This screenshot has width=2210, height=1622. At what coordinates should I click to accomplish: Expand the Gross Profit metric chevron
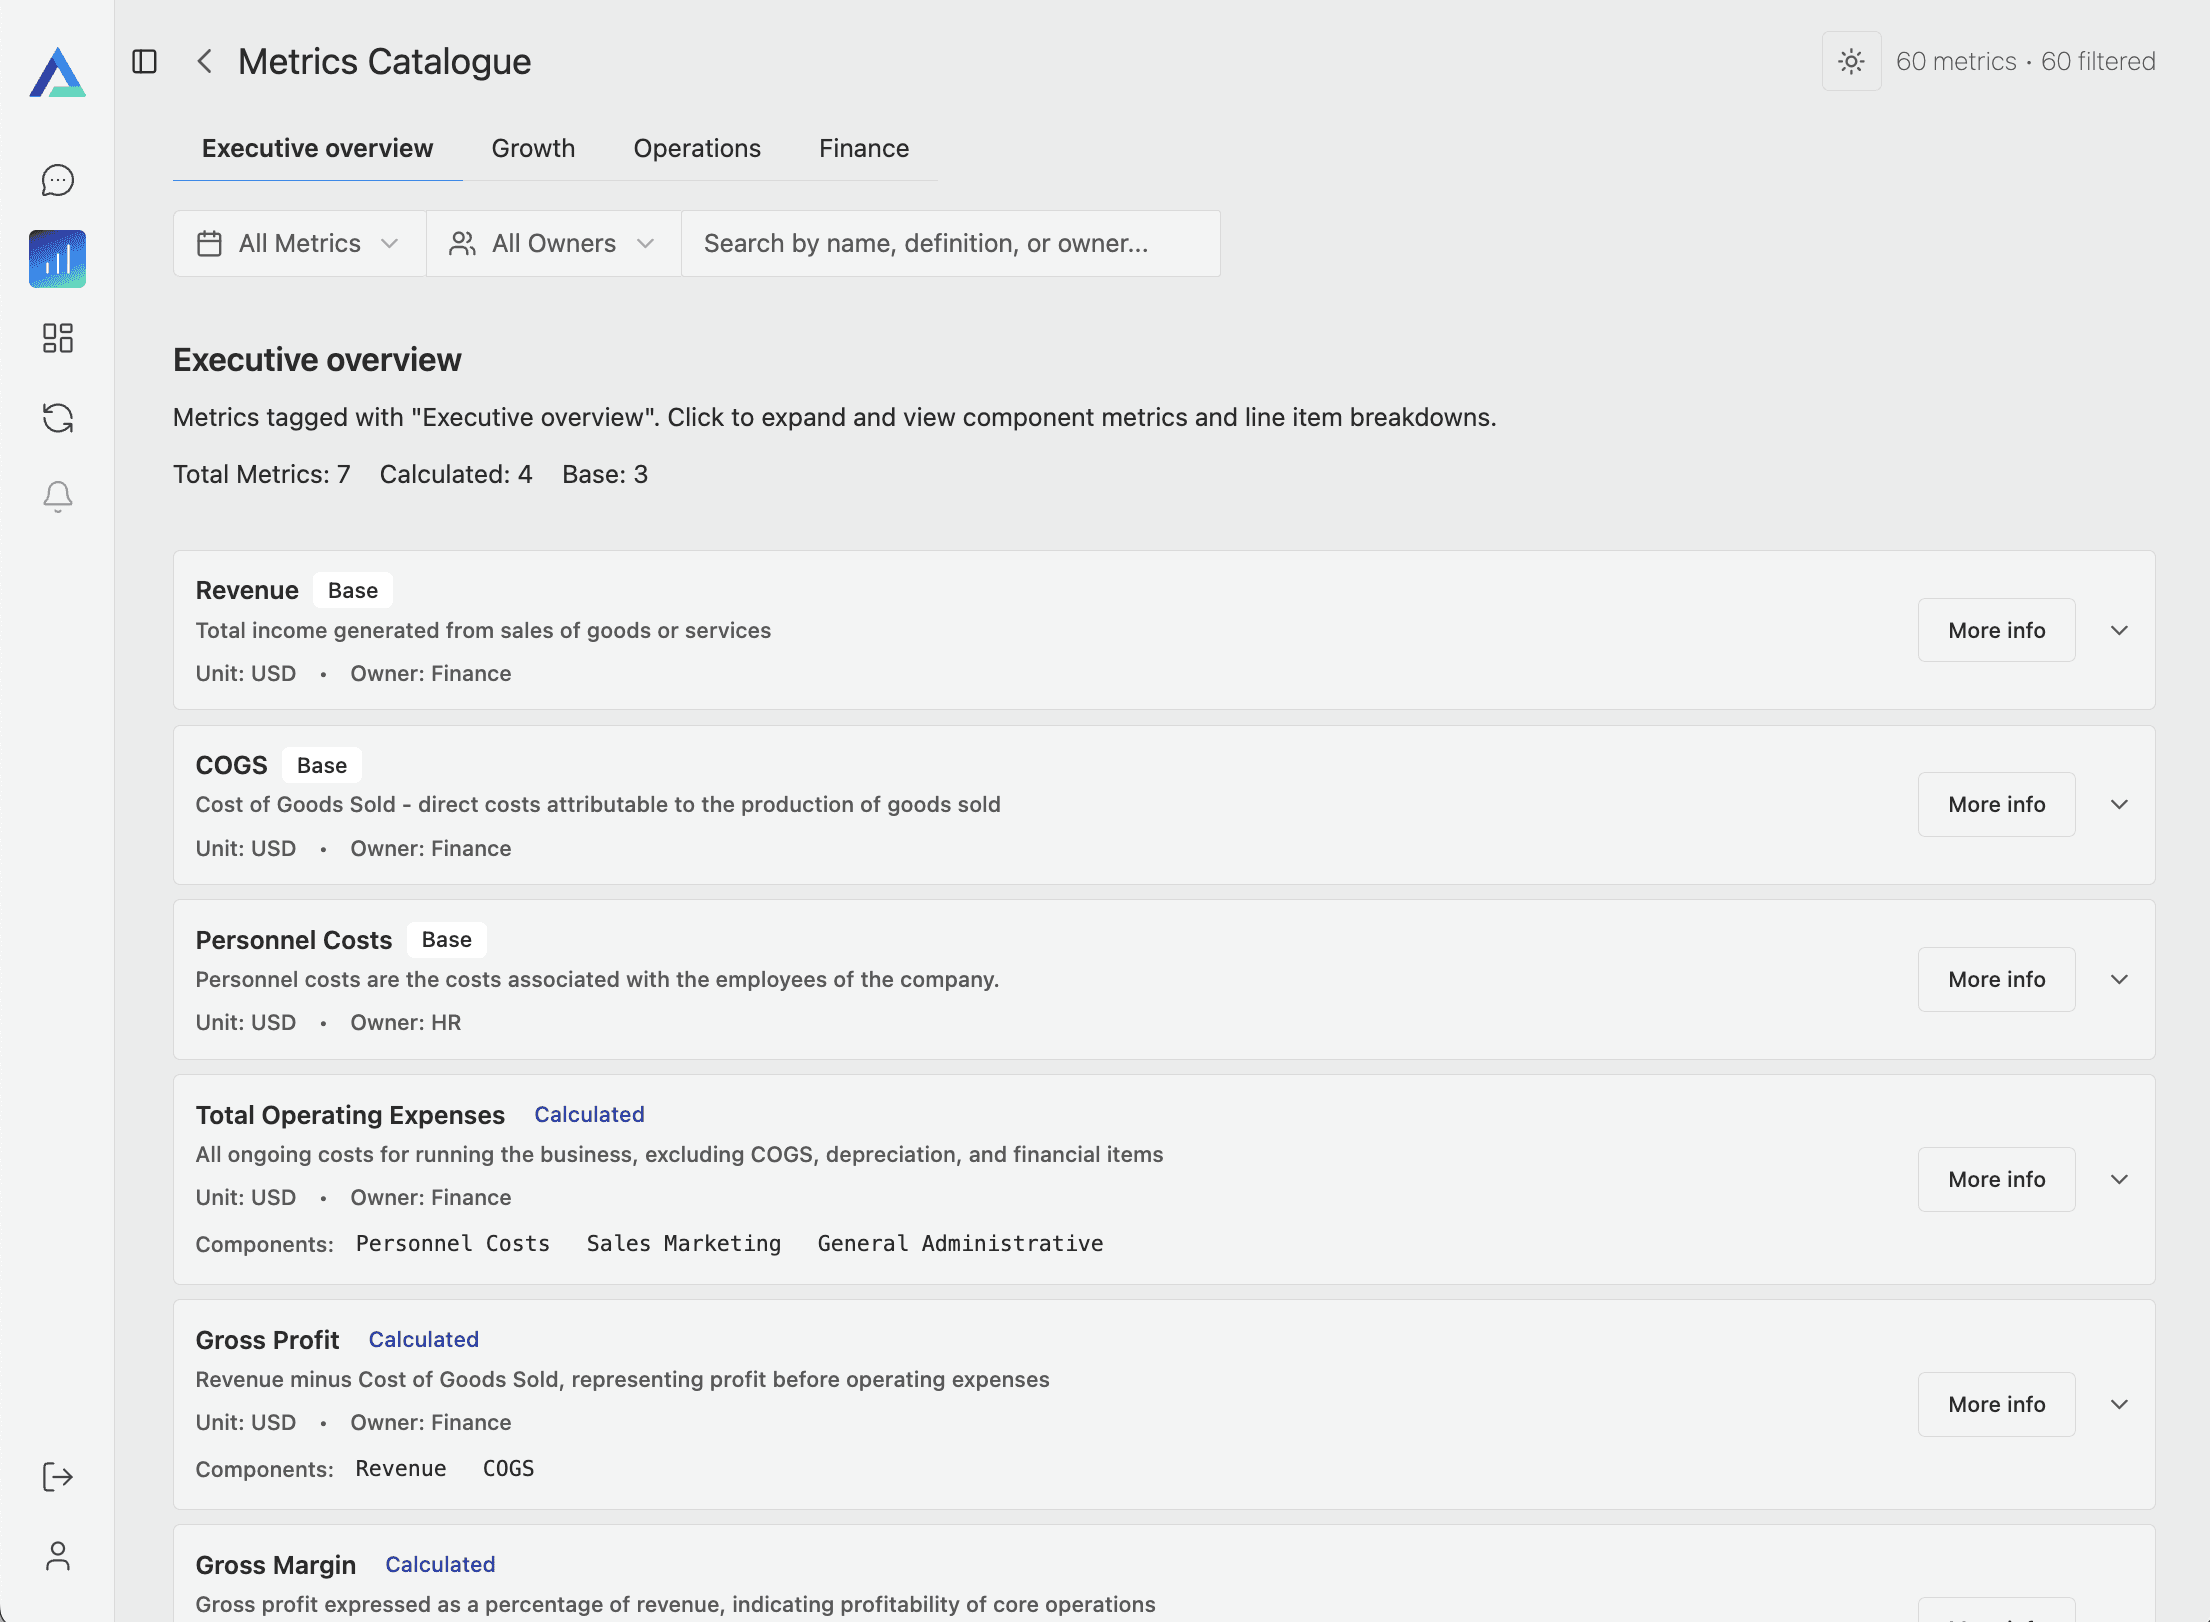2119,1404
